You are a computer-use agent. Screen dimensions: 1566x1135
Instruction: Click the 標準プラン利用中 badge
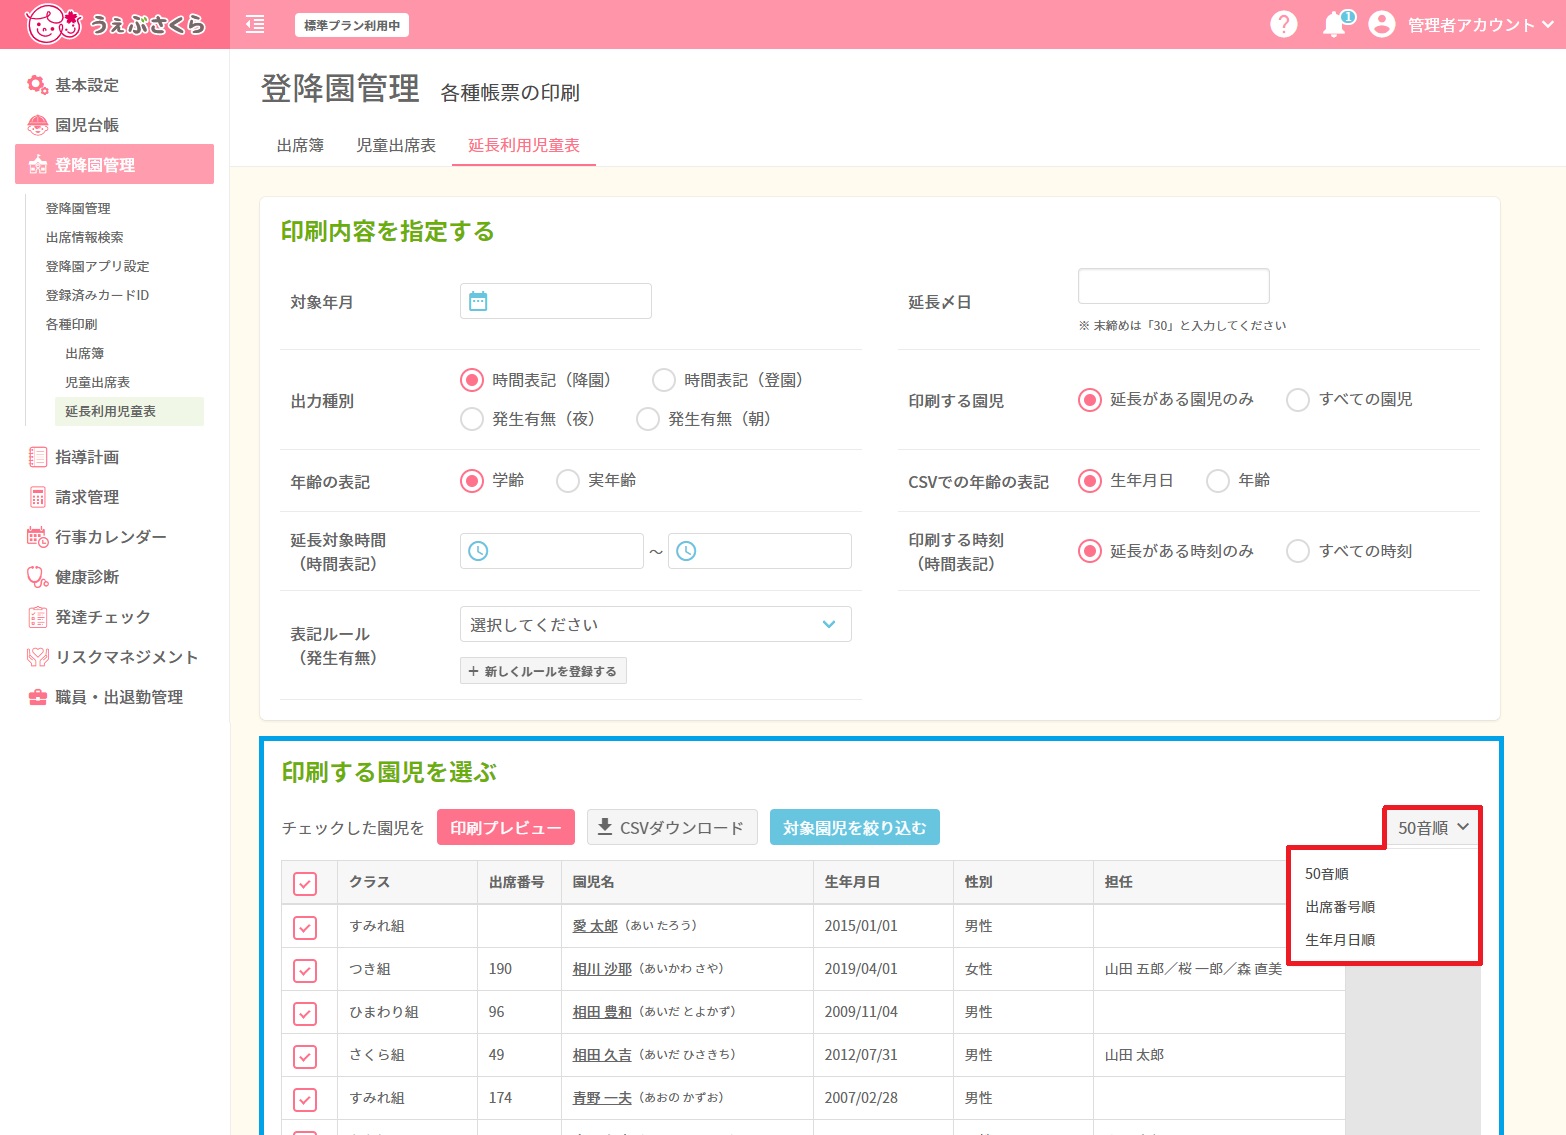(x=352, y=25)
